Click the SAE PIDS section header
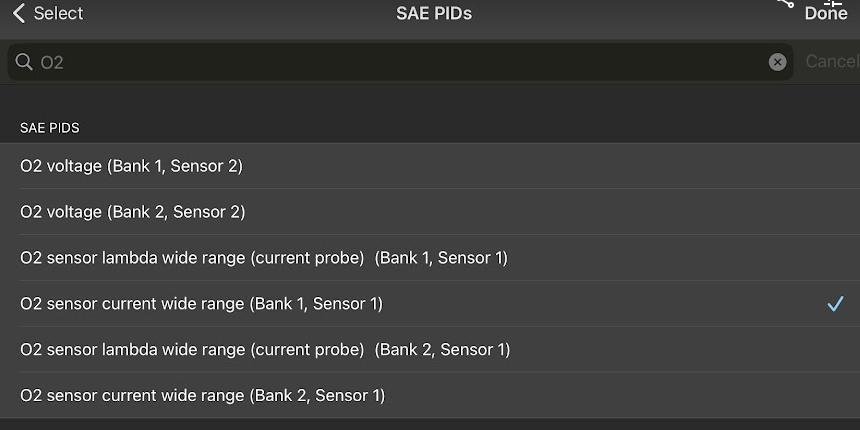Viewport: 860px width, 430px height. 50,128
